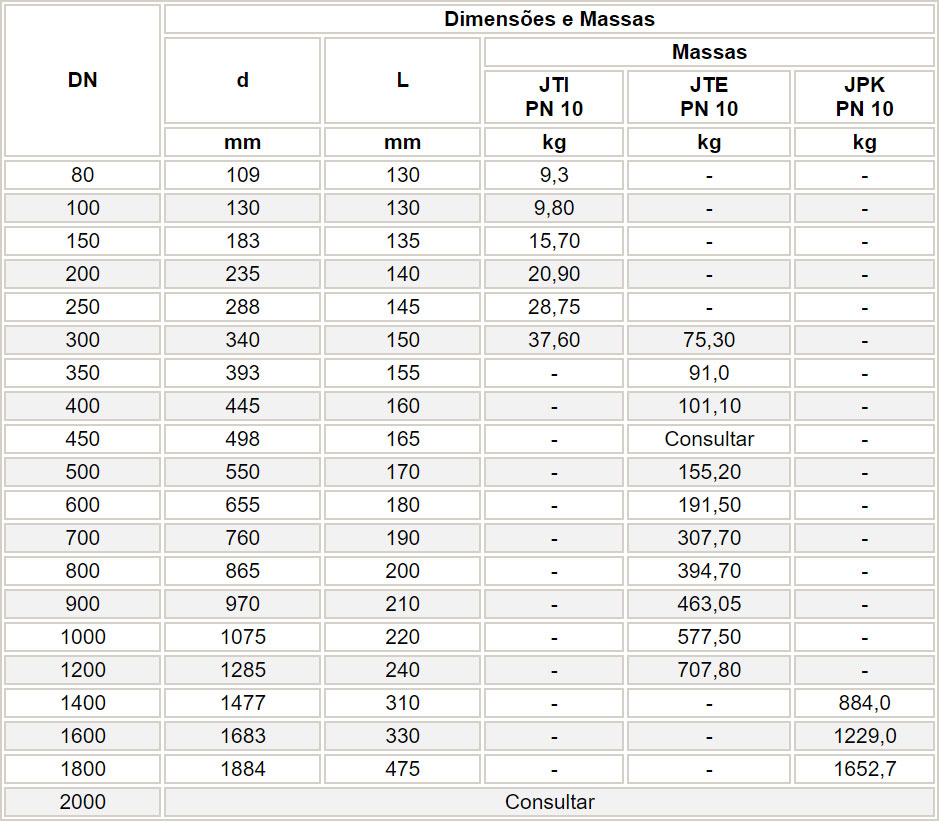This screenshot has height=821, width=939.
Task: Select the mass value '28,75'
Action: coord(554,307)
